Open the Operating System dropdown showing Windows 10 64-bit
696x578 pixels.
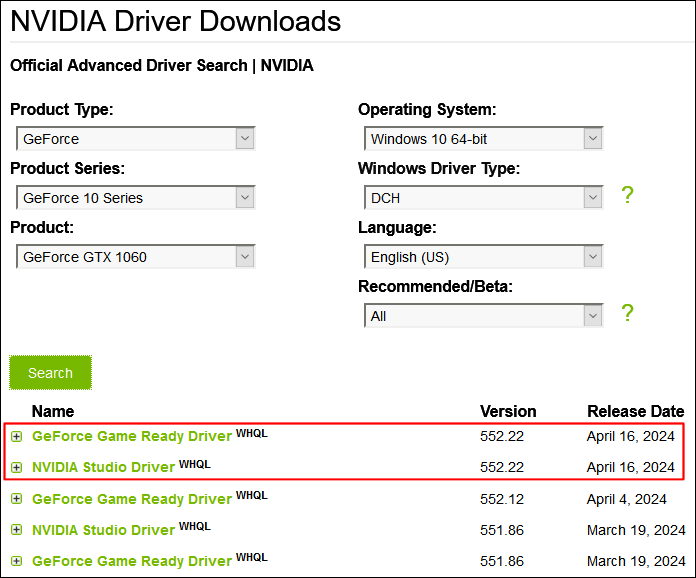pos(484,139)
